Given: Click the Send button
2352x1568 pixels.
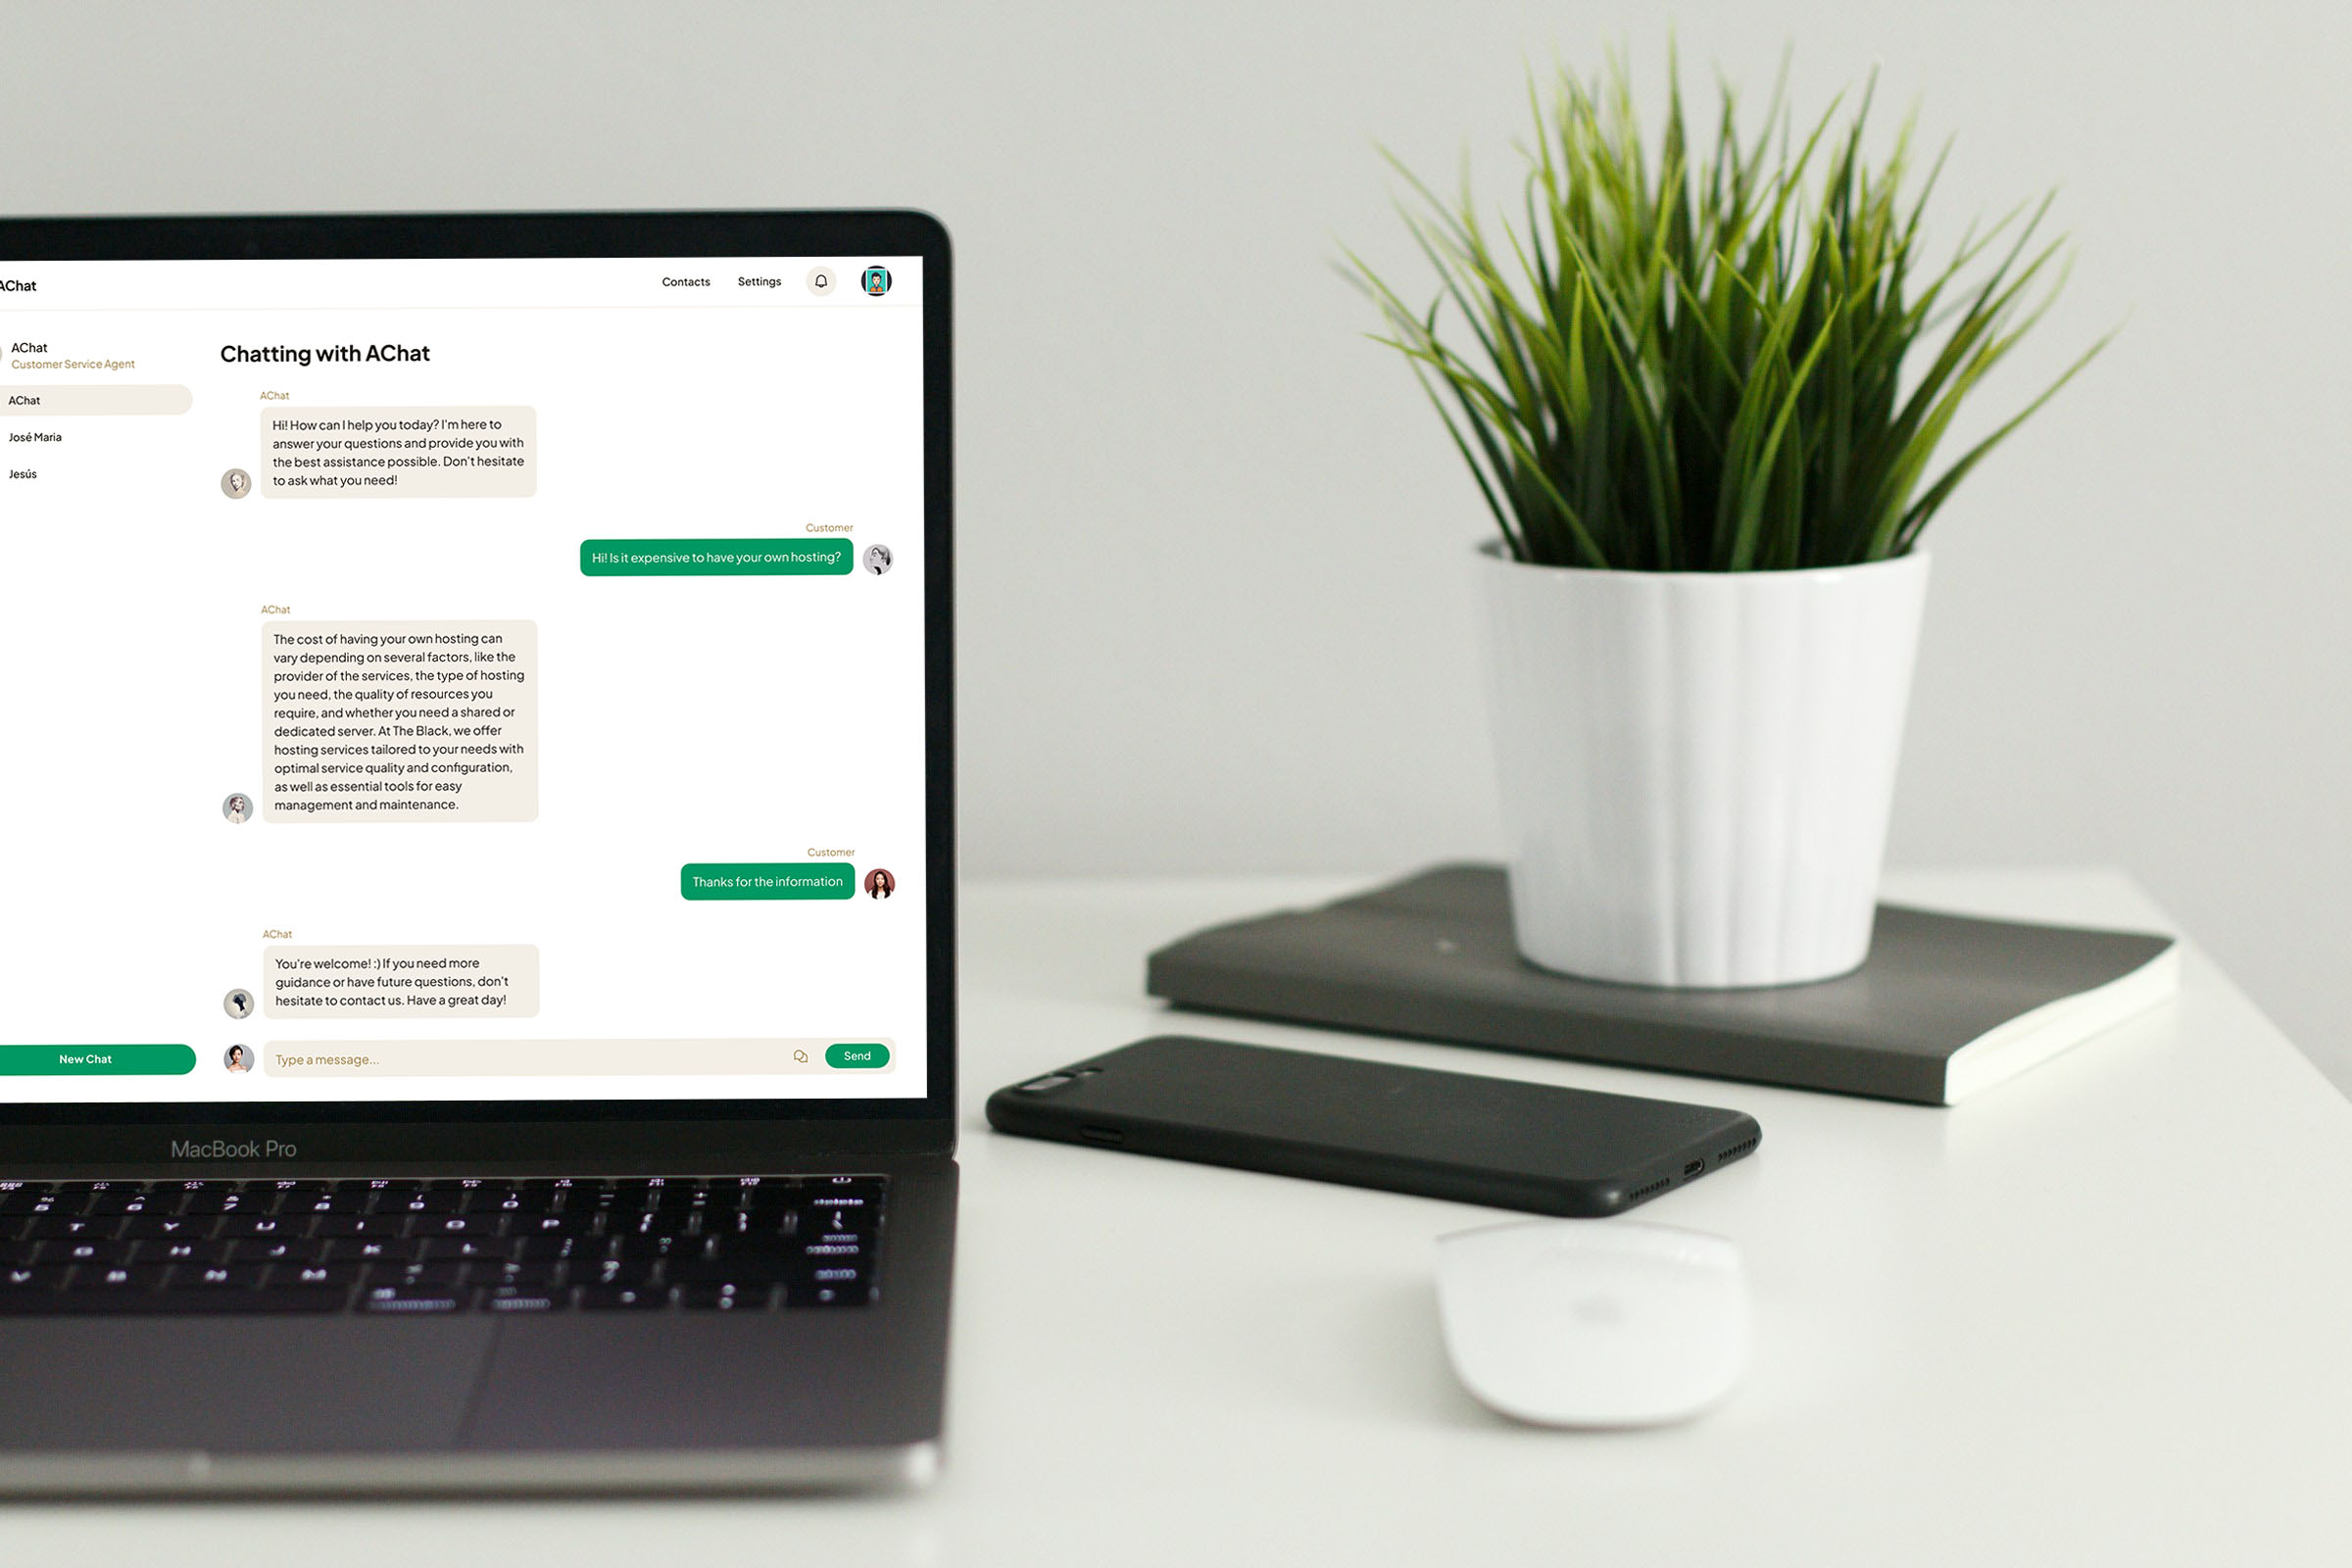Looking at the screenshot, I should (x=856, y=1055).
